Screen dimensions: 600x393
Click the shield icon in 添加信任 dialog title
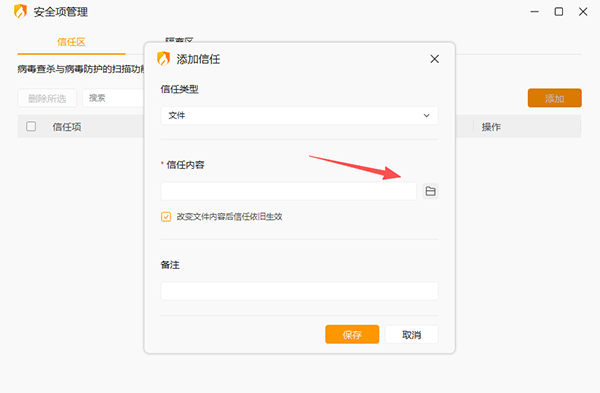pos(163,59)
